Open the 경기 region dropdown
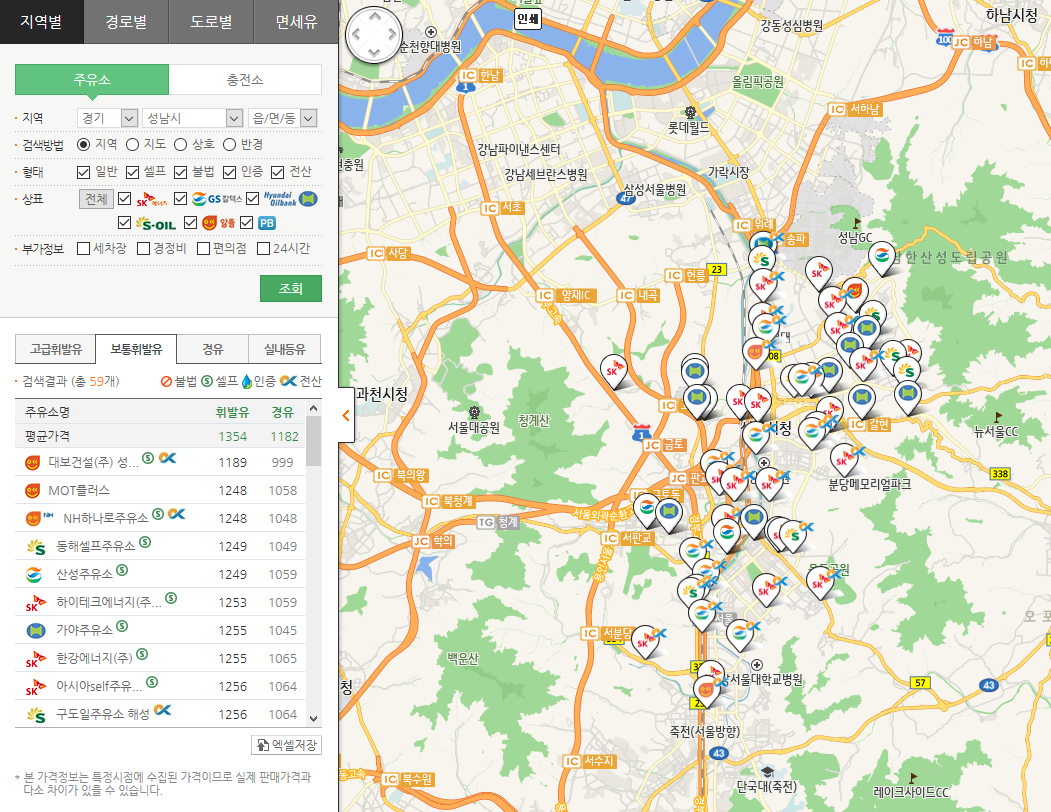The image size is (1051, 812). (x=108, y=118)
